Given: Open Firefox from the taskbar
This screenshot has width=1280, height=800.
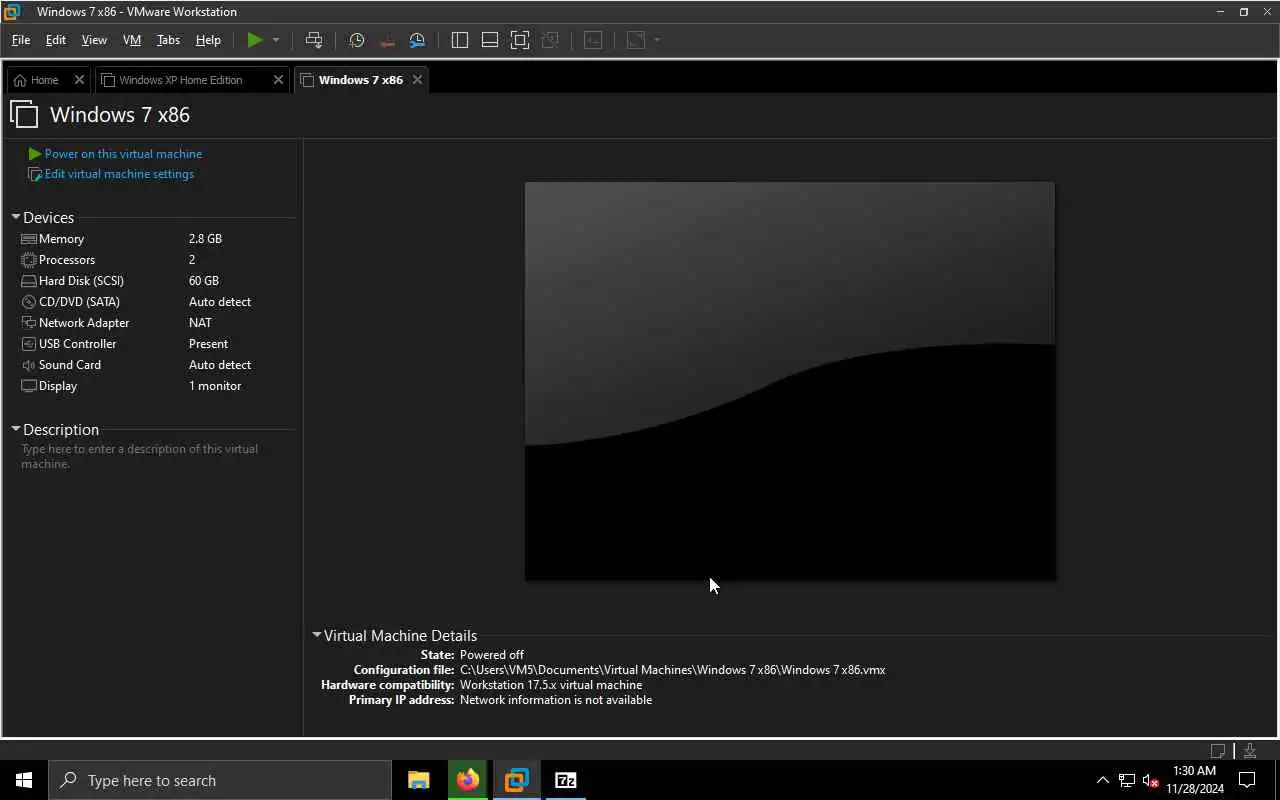Looking at the screenshot, I should 467,780.
